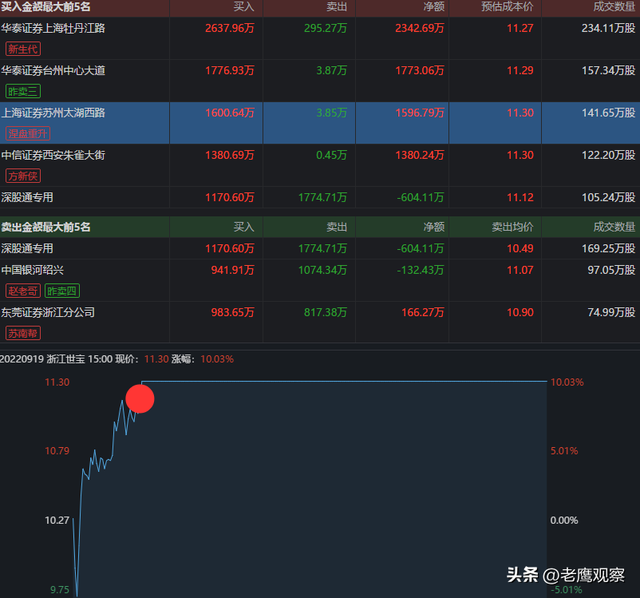Click the 10.79 price axis label

57,451
